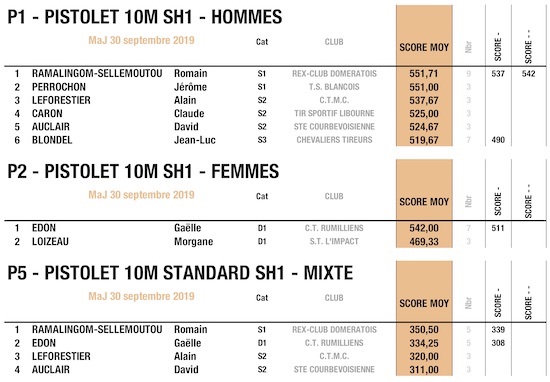Select the CARON Claude row
The image size is (550, 382).
point(275,114)
